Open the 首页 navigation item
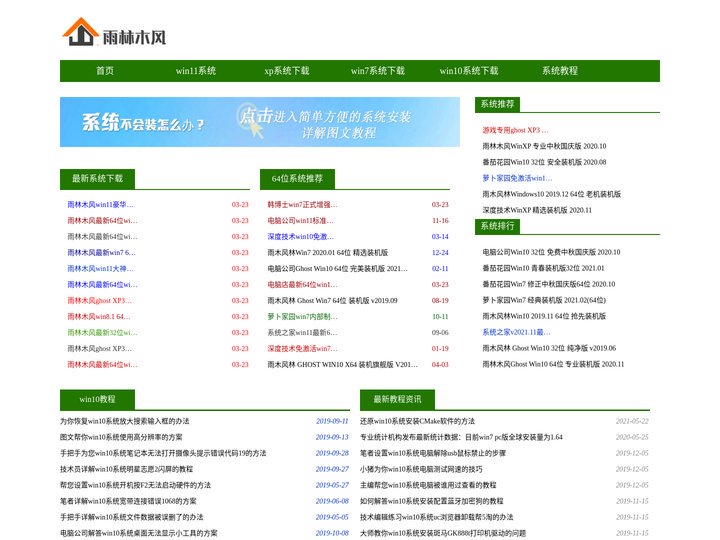Image resolution: width=720 pixels, height=540 pixels. click(105, 71)
